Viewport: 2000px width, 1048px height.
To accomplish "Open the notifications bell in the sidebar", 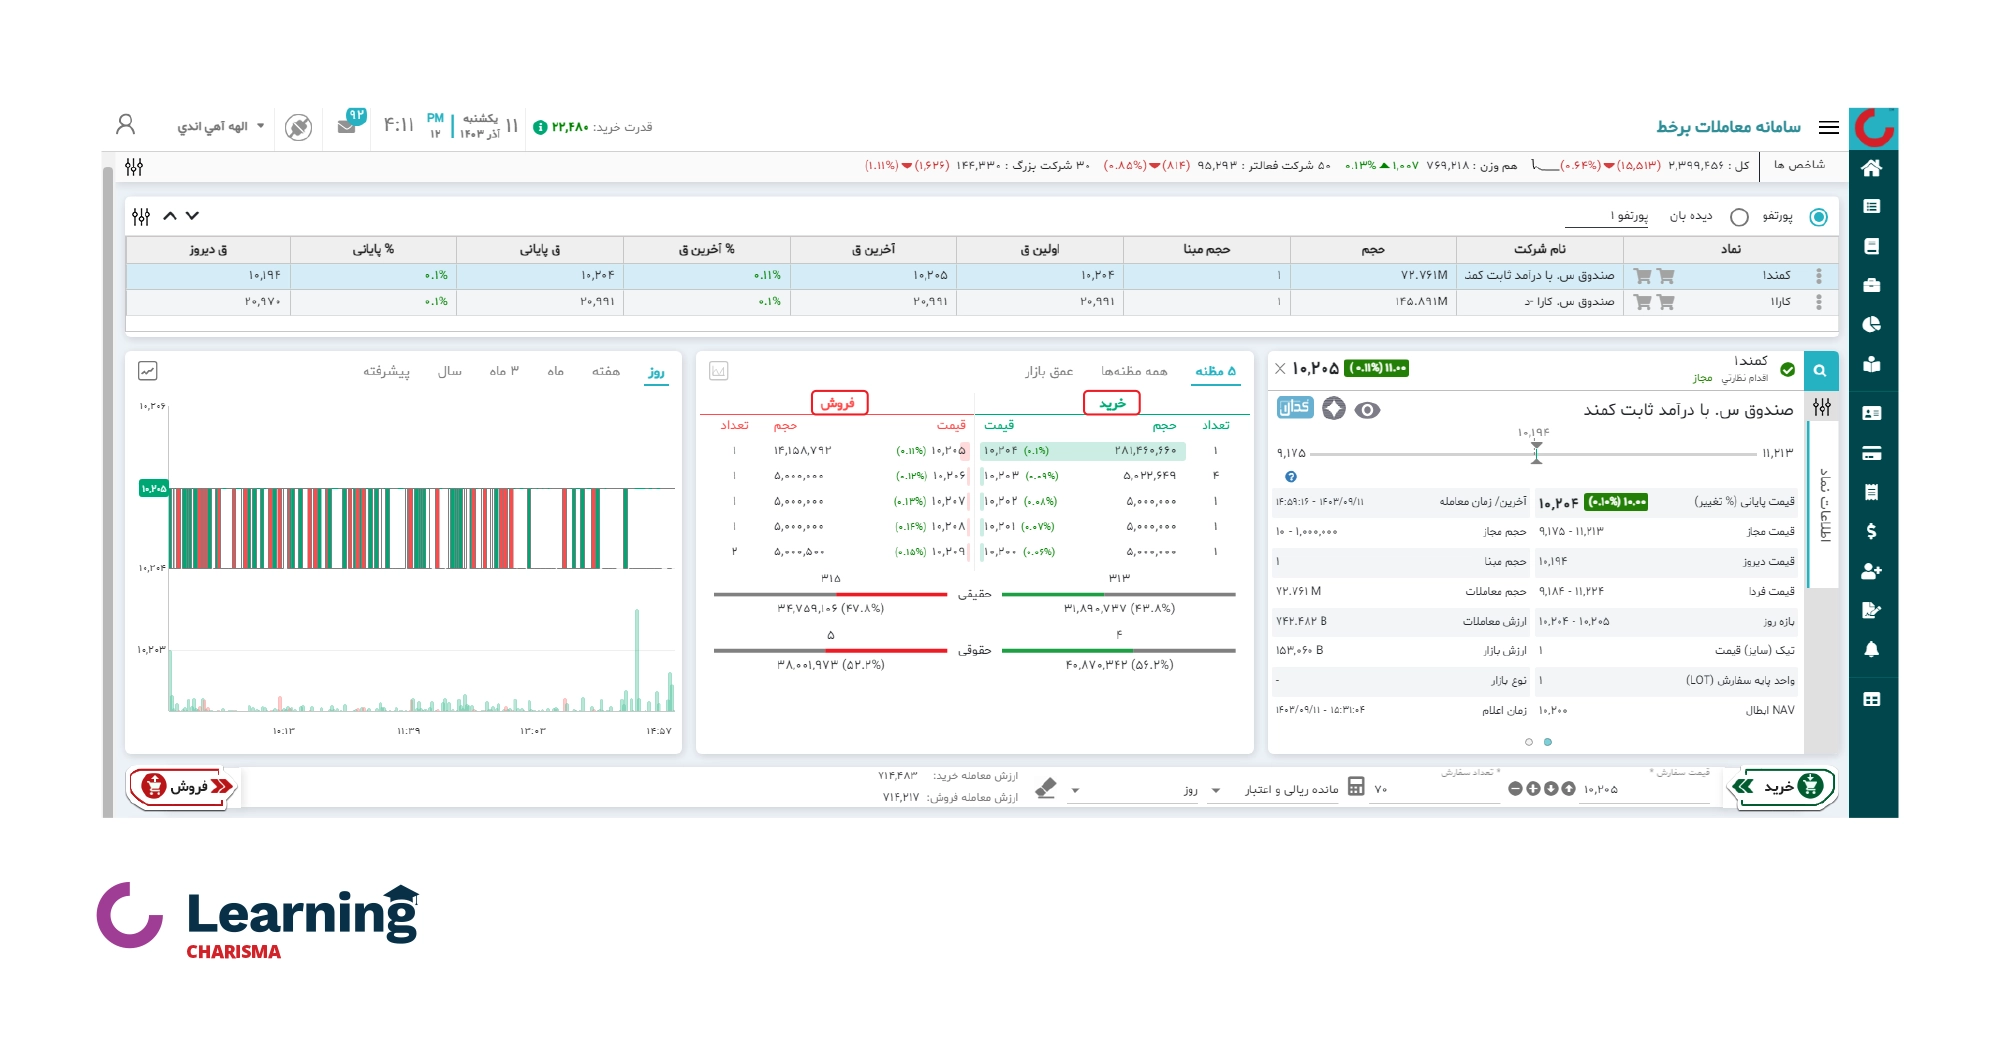I will [x=1872, y=650].
